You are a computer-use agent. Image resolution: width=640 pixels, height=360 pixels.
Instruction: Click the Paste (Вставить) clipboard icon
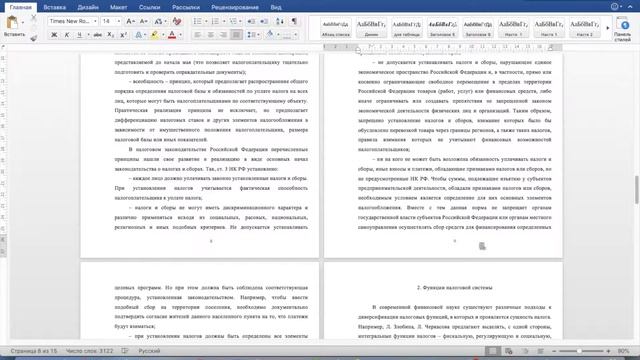[x=12, y=22]
